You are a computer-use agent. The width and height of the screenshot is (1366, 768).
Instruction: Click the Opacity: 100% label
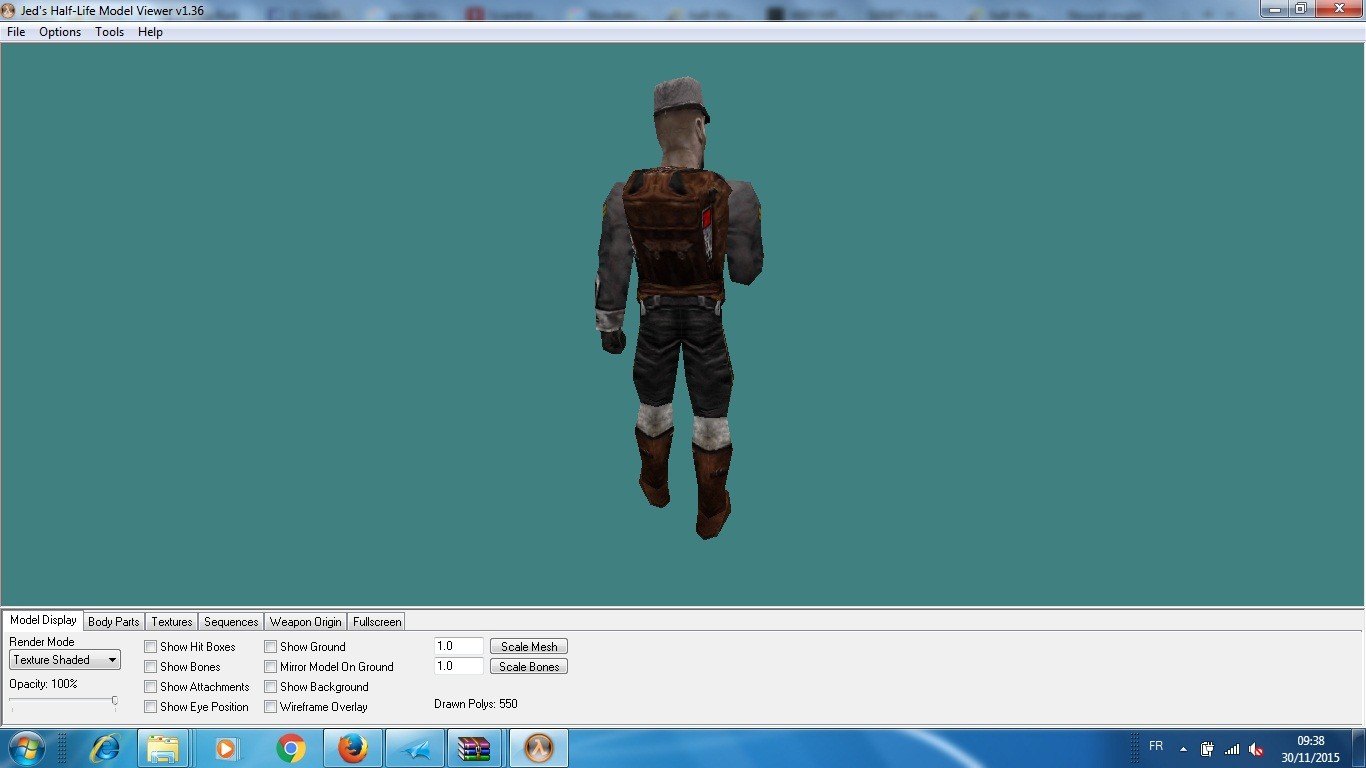tap(43, 684)
